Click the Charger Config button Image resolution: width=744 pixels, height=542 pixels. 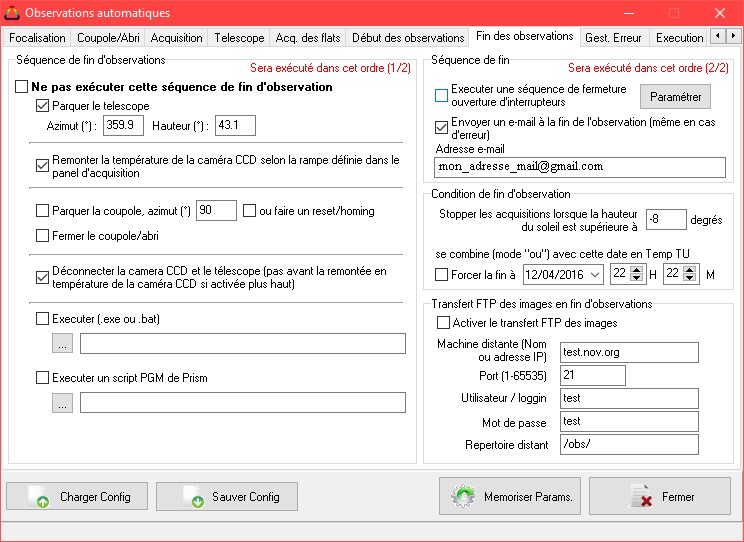(75, 496)
